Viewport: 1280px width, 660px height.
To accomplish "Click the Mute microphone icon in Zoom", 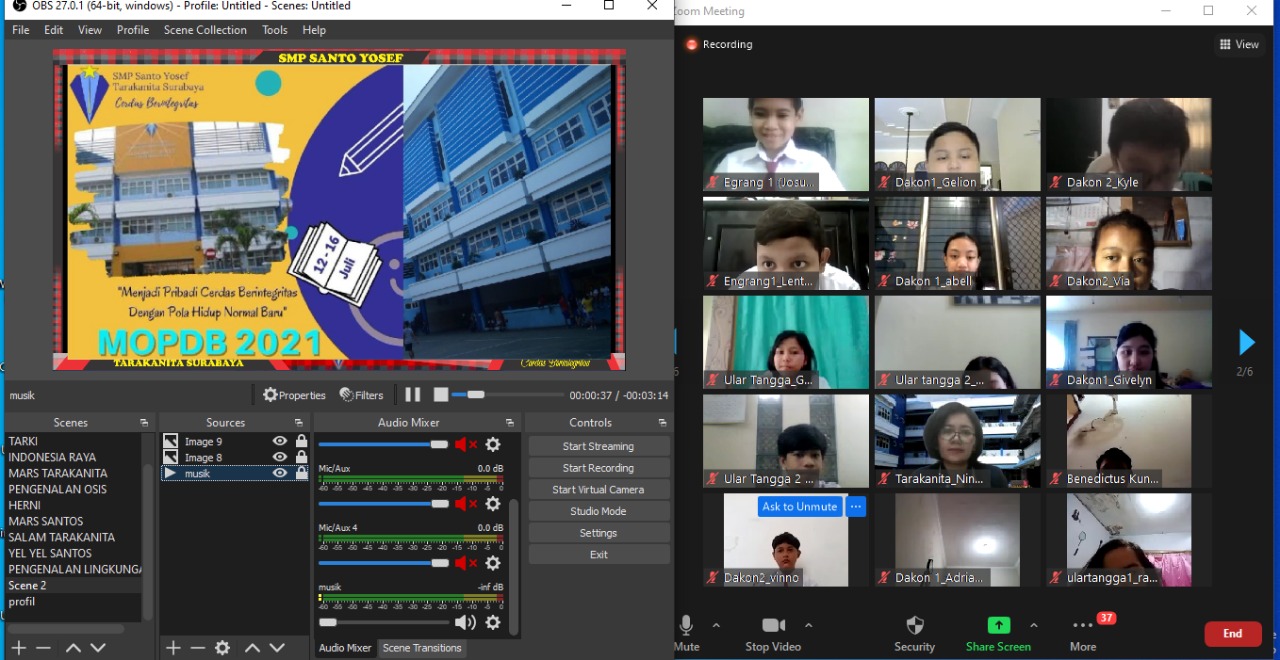I will [686, 626].
